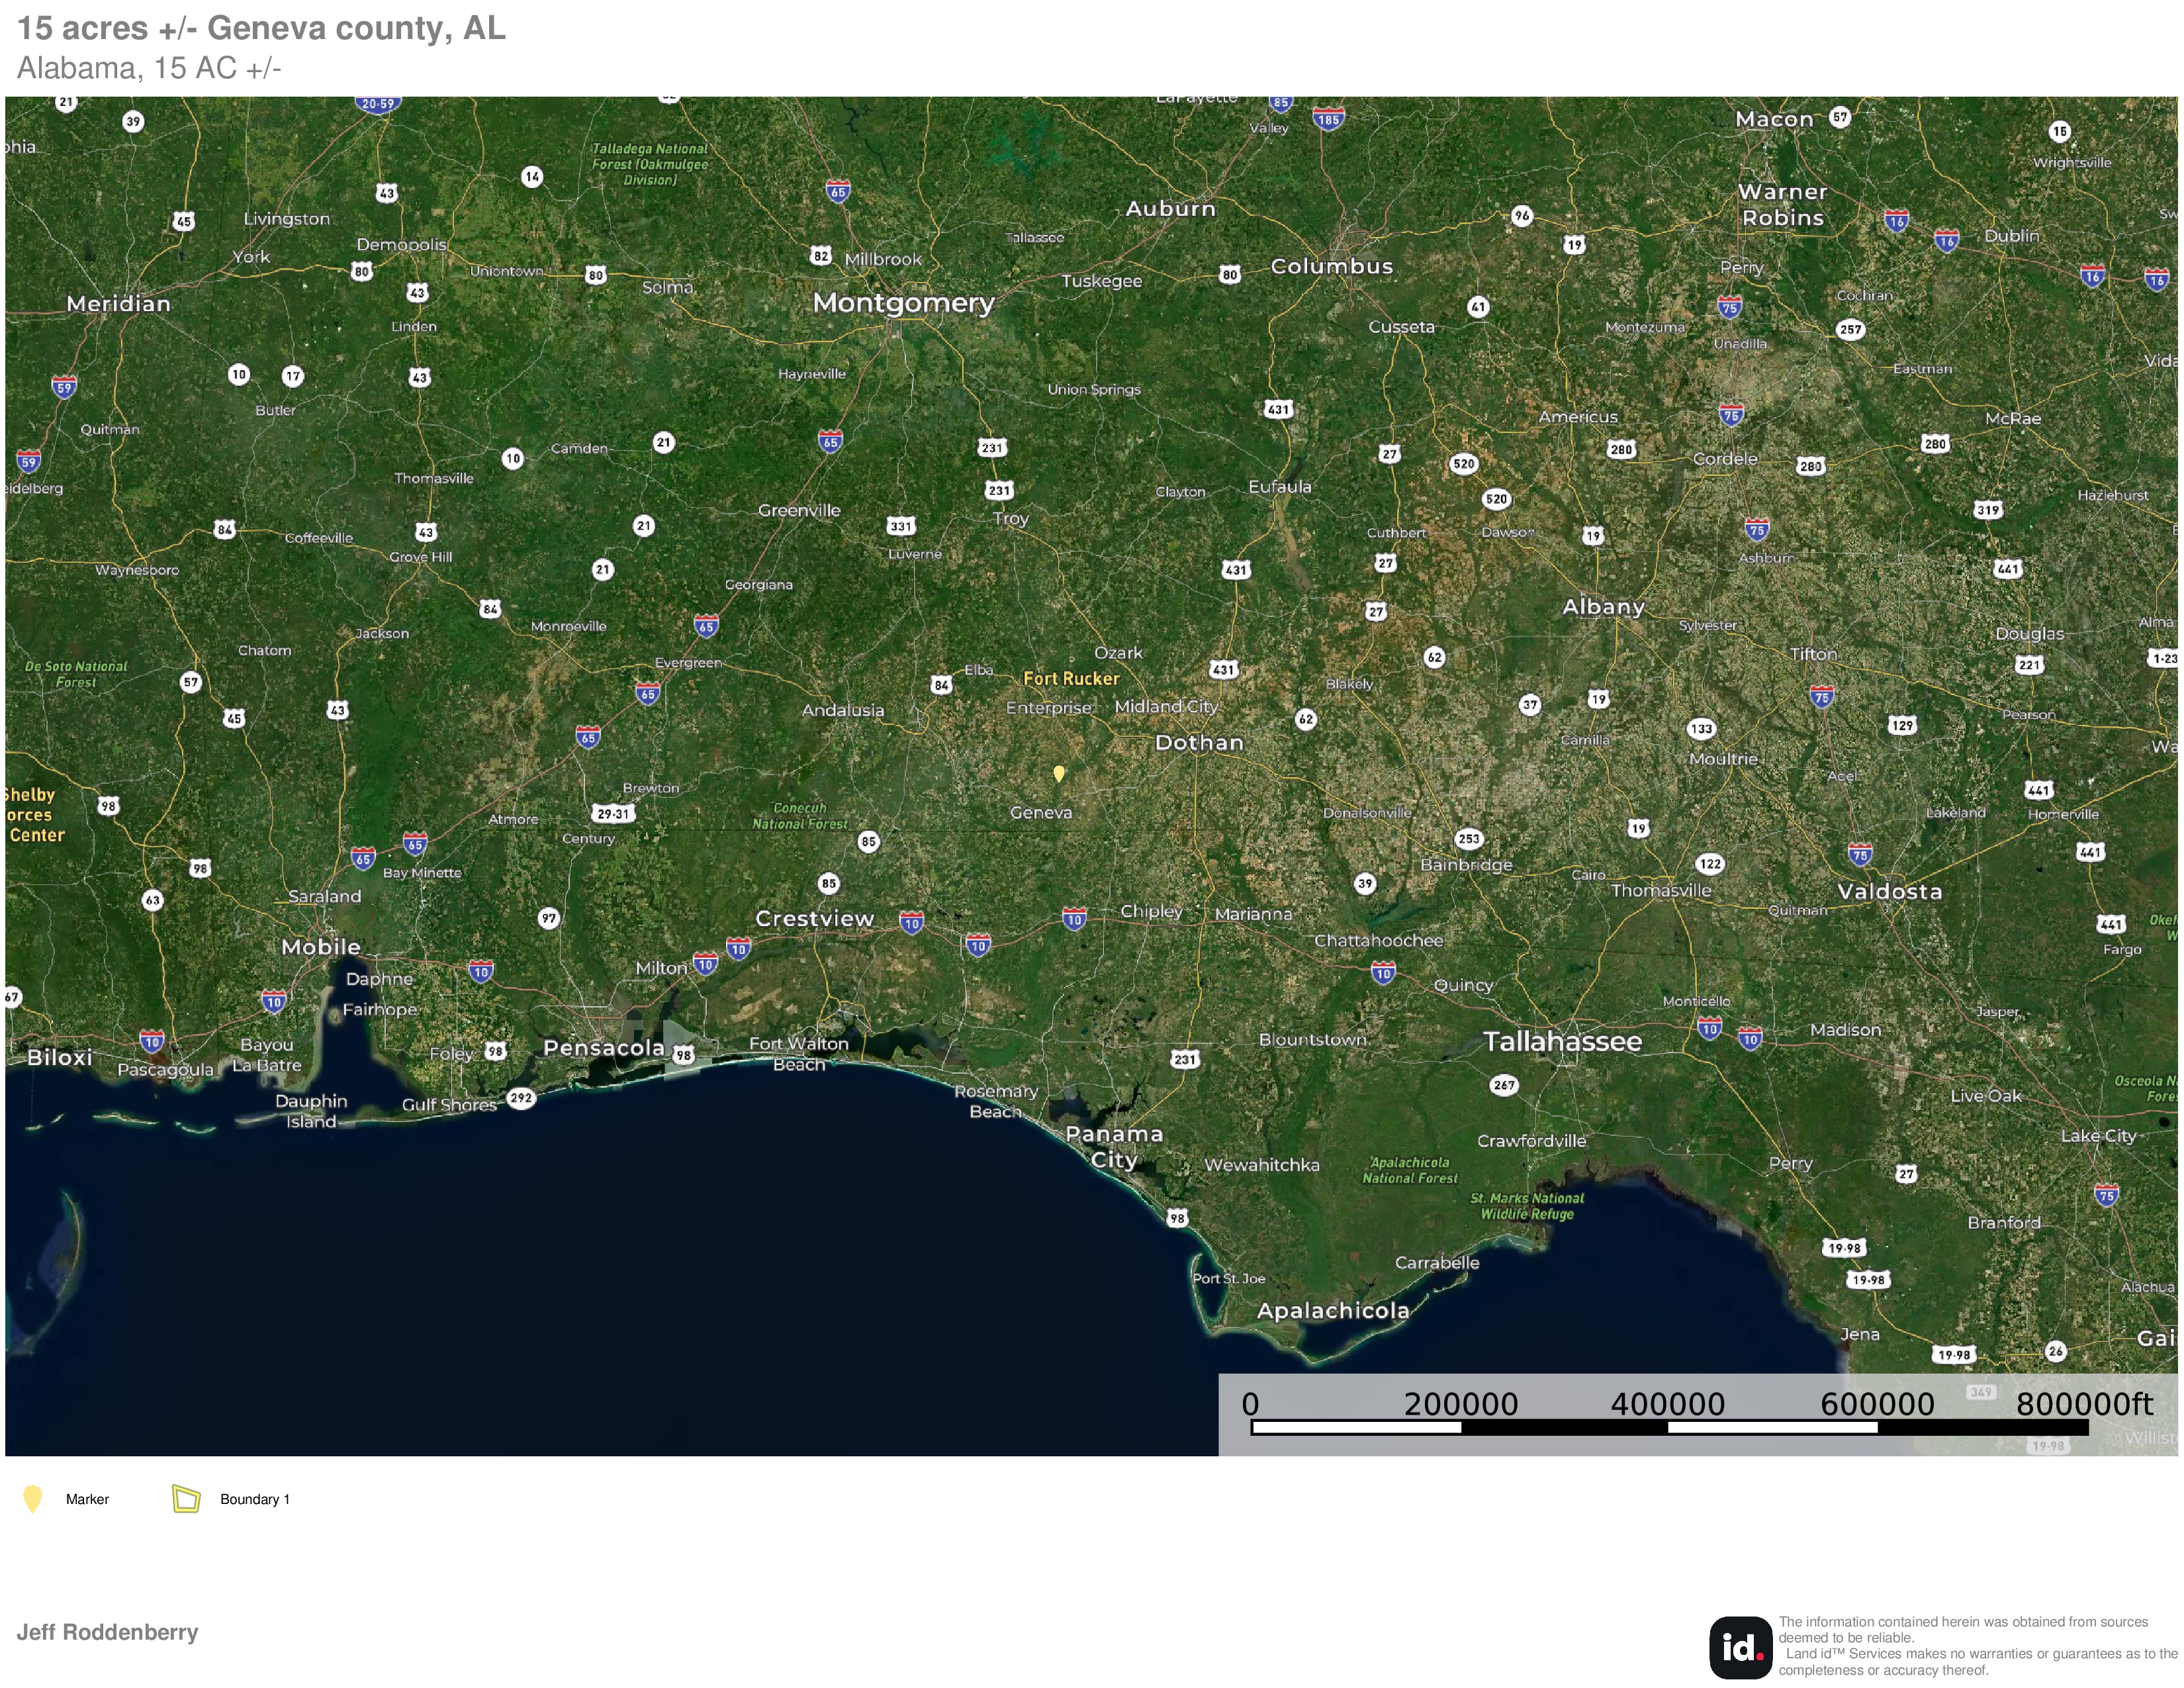Click the 15 acres Geneva county title
2184x1688 pixels.
coord(261,28)
